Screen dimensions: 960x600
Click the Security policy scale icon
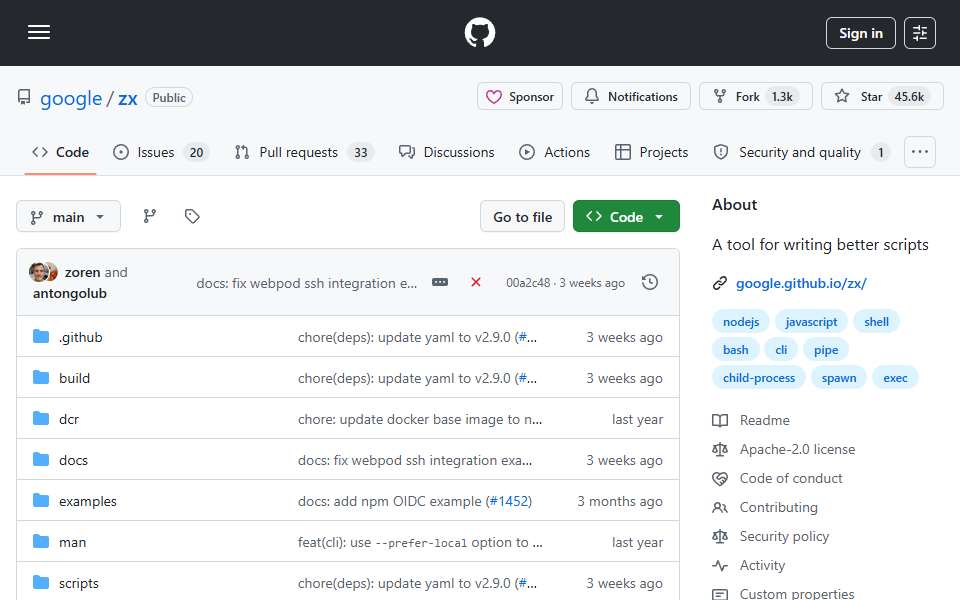[720, 536]
